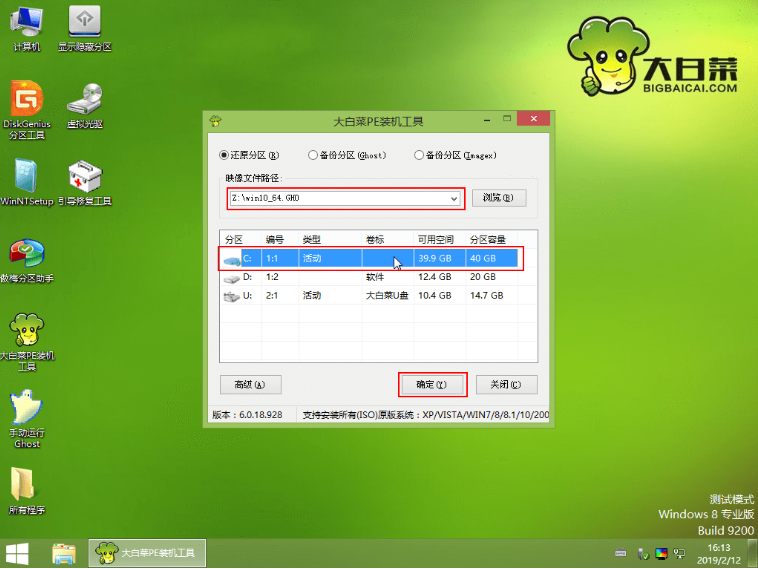This screenshot has height=569, width=758.
Task: Maximize the 大白菜PE装机工具 window
Action: click(507, 118)
